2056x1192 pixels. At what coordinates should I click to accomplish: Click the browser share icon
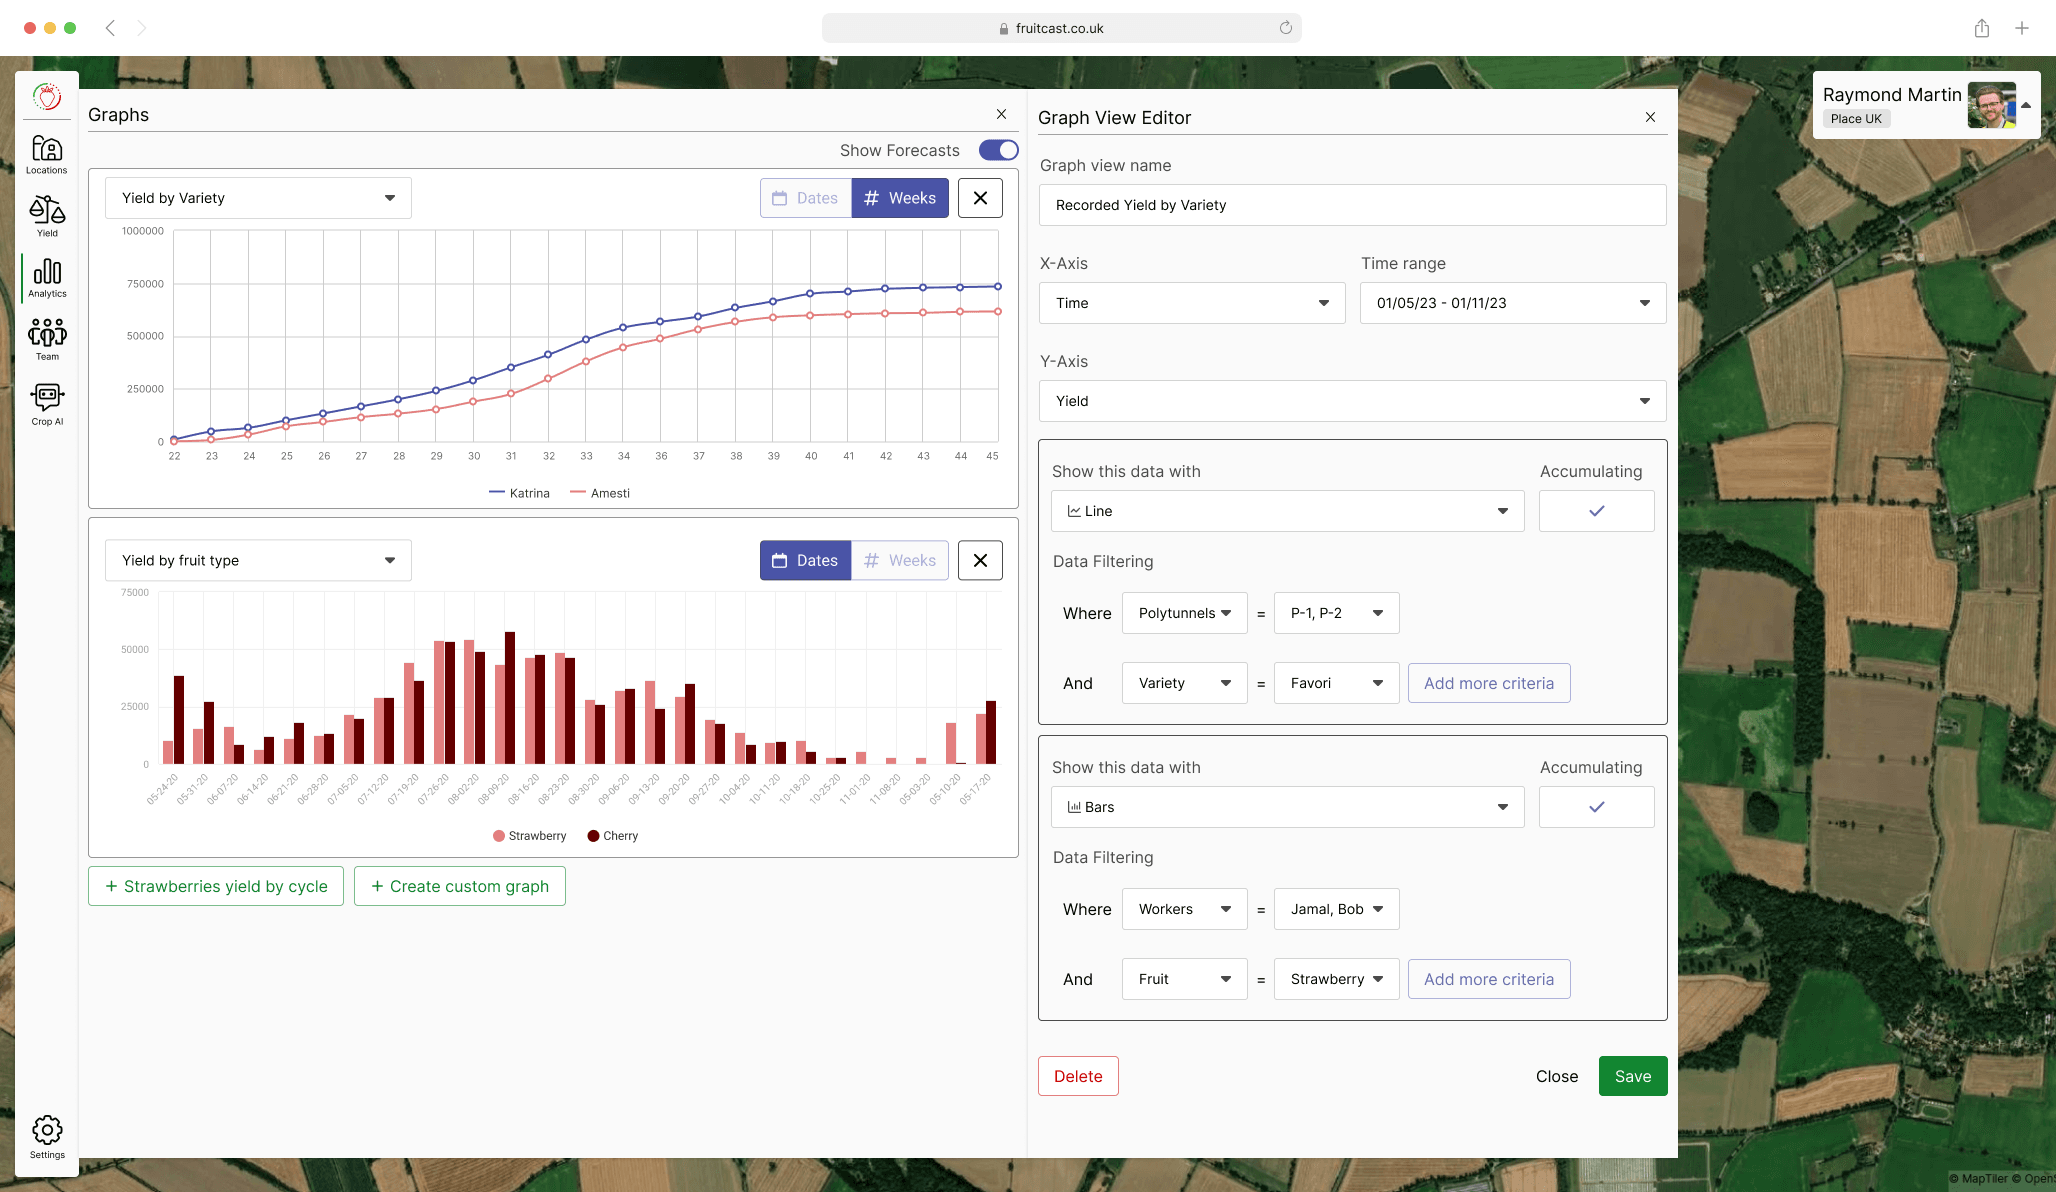coord(1981,28)
